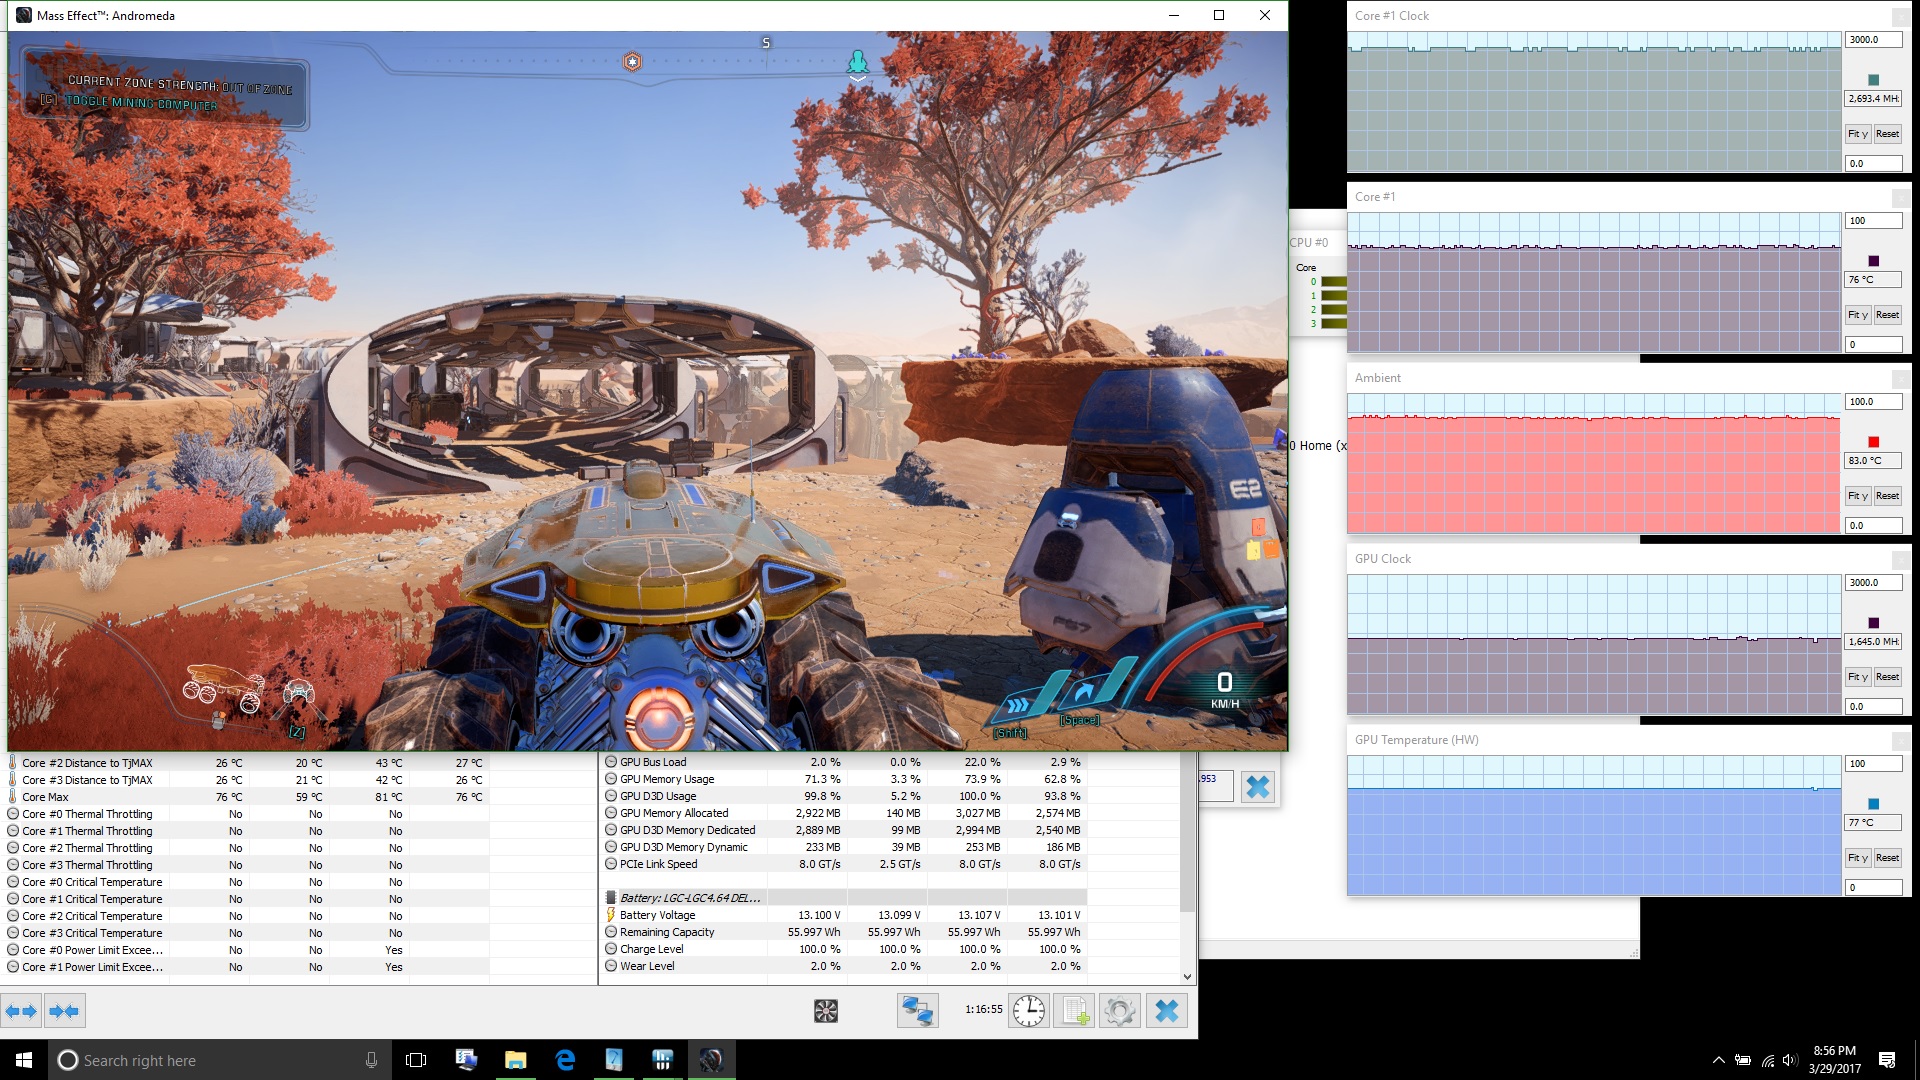This screenshot has width=1920, height=1080.
Task: Click teal color swatch in Core #1 Clock graph
Action: click(1873, 80)
